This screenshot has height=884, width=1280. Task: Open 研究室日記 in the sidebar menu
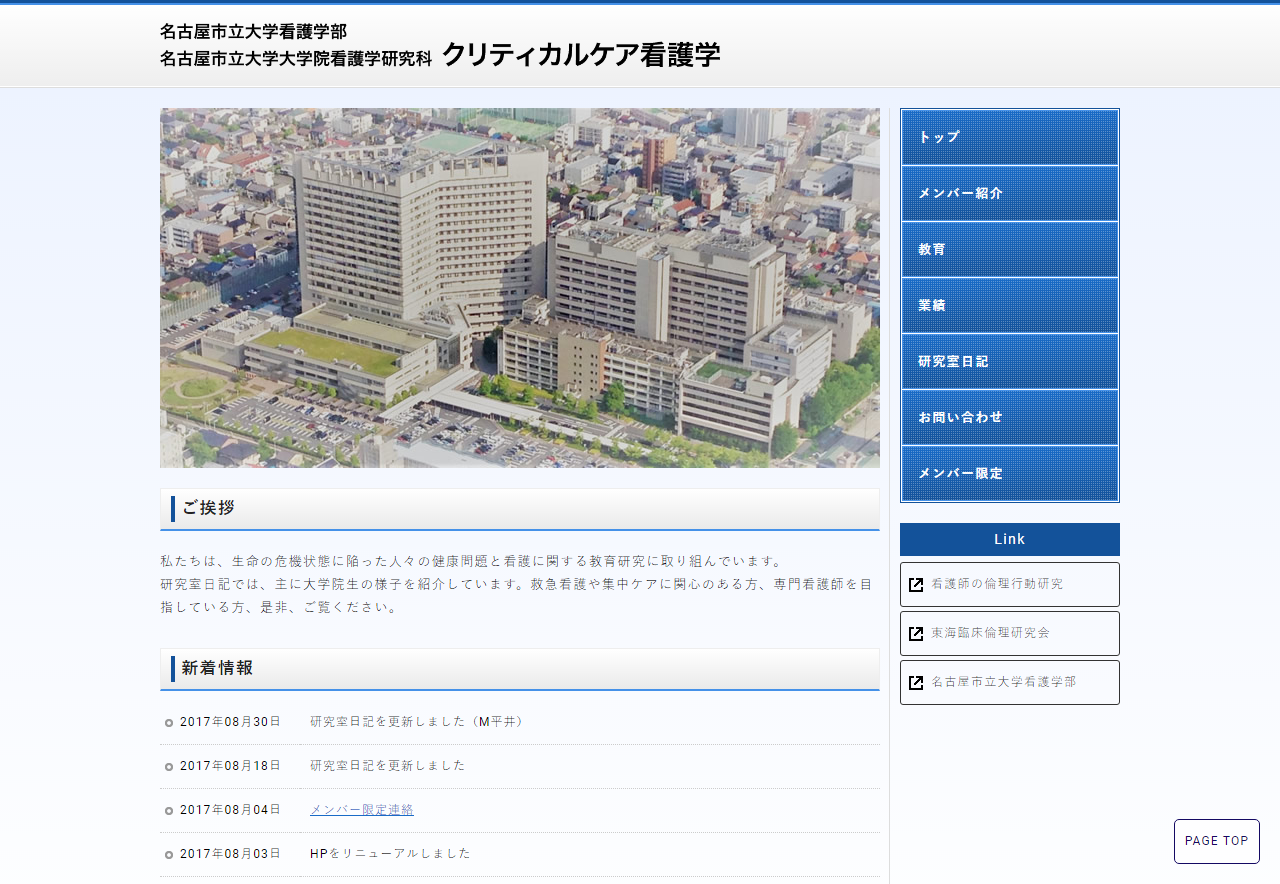1010,361
